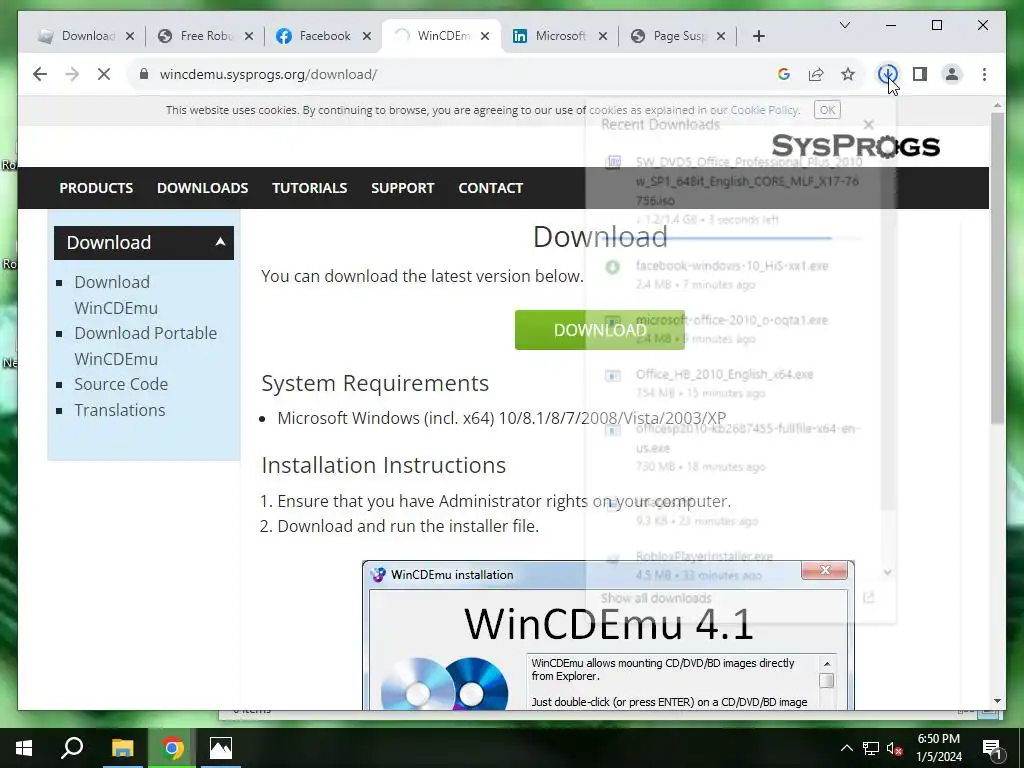Close the Microsoft LinkedIn tab
The height and width of the screenshot is (768, 1024).
click(x=603, y=36)
